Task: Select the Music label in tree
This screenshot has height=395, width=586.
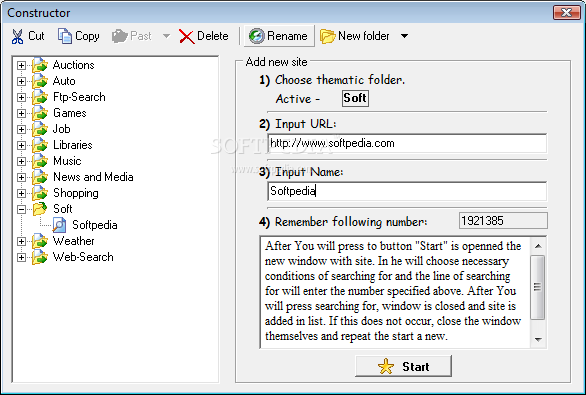Action: coord(67,161)
